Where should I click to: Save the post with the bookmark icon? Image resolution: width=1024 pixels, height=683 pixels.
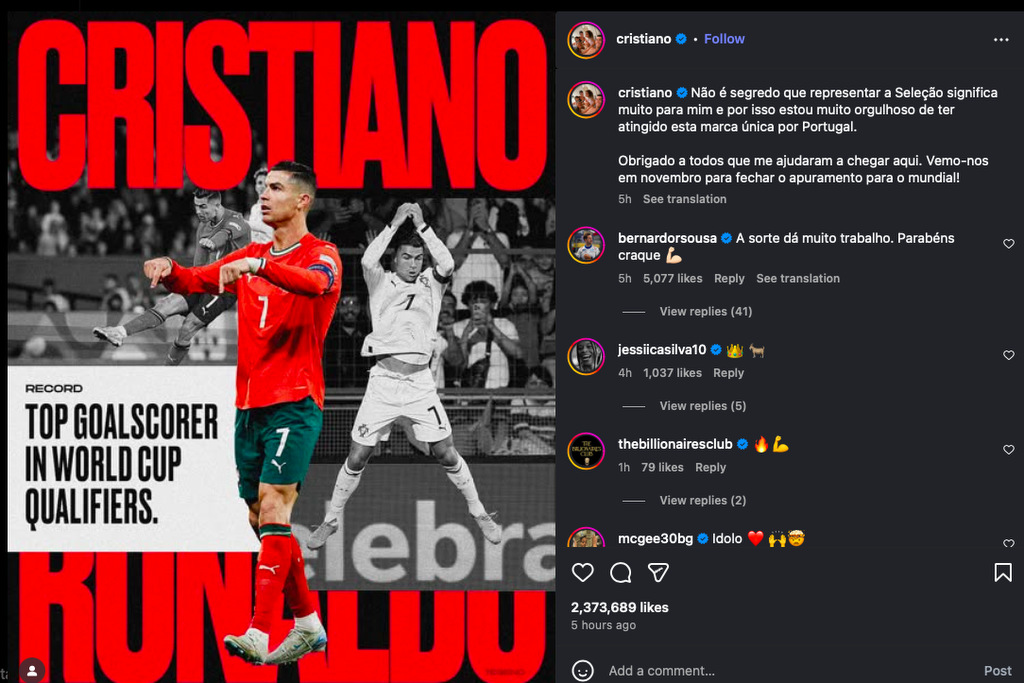tap(1002, 573)
